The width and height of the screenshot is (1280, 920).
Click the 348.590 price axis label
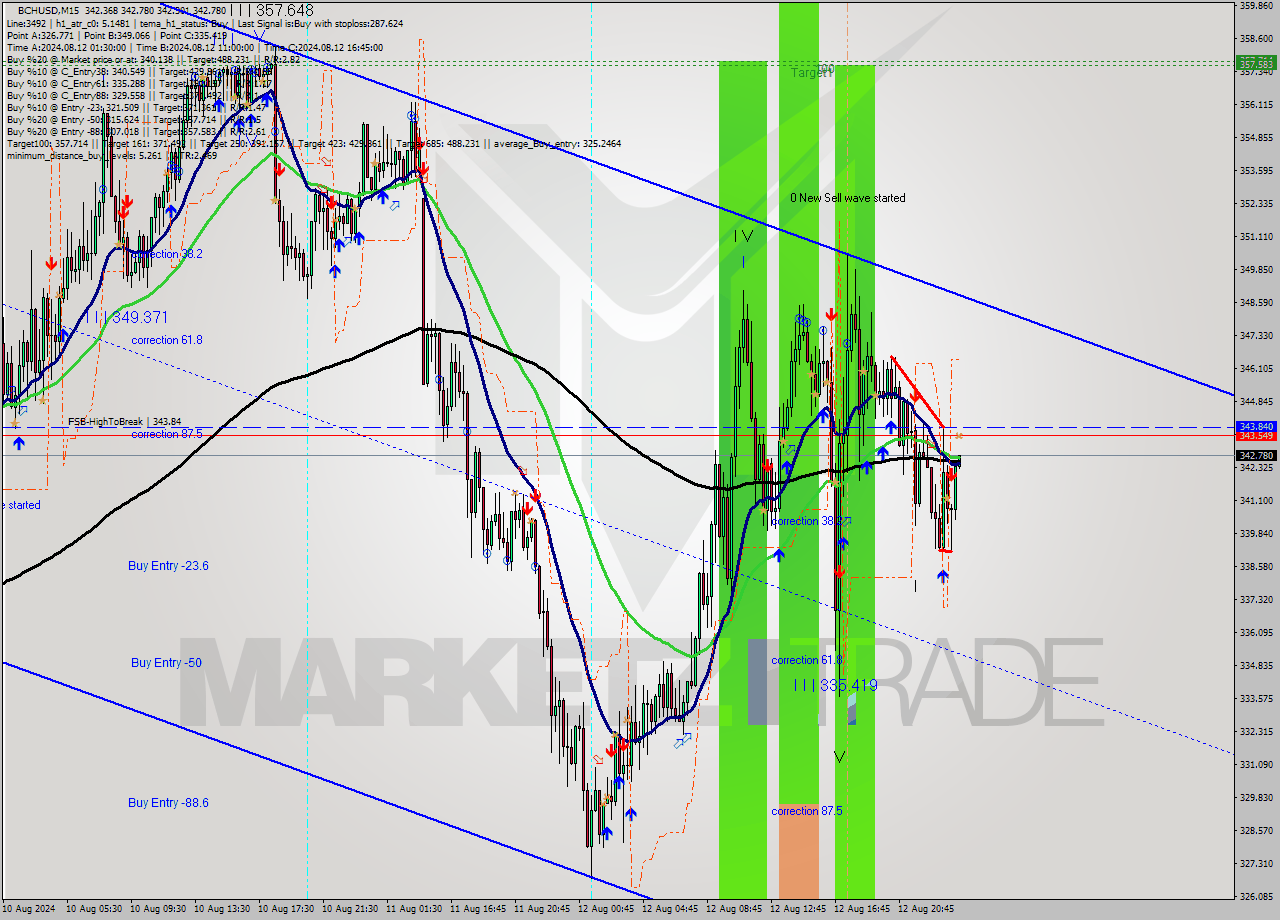[x=1256, y=303]
